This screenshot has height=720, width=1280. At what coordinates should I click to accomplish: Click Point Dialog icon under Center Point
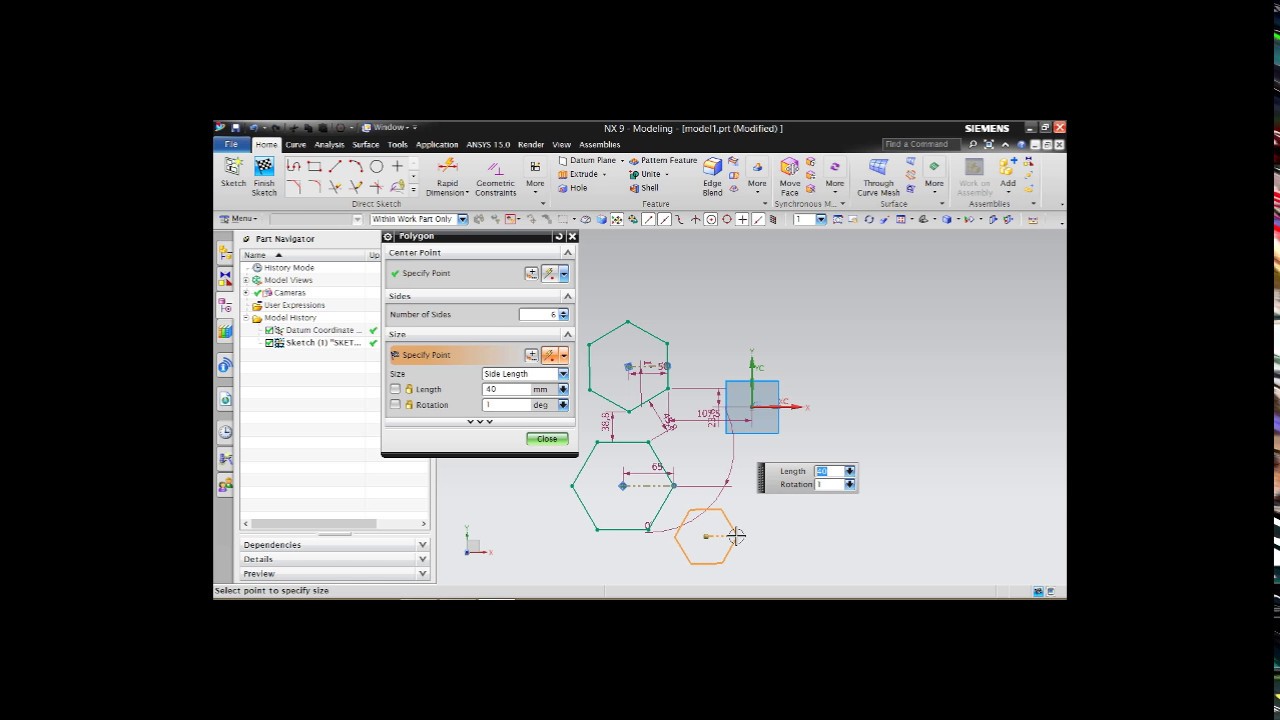click(x=531, y=273)
